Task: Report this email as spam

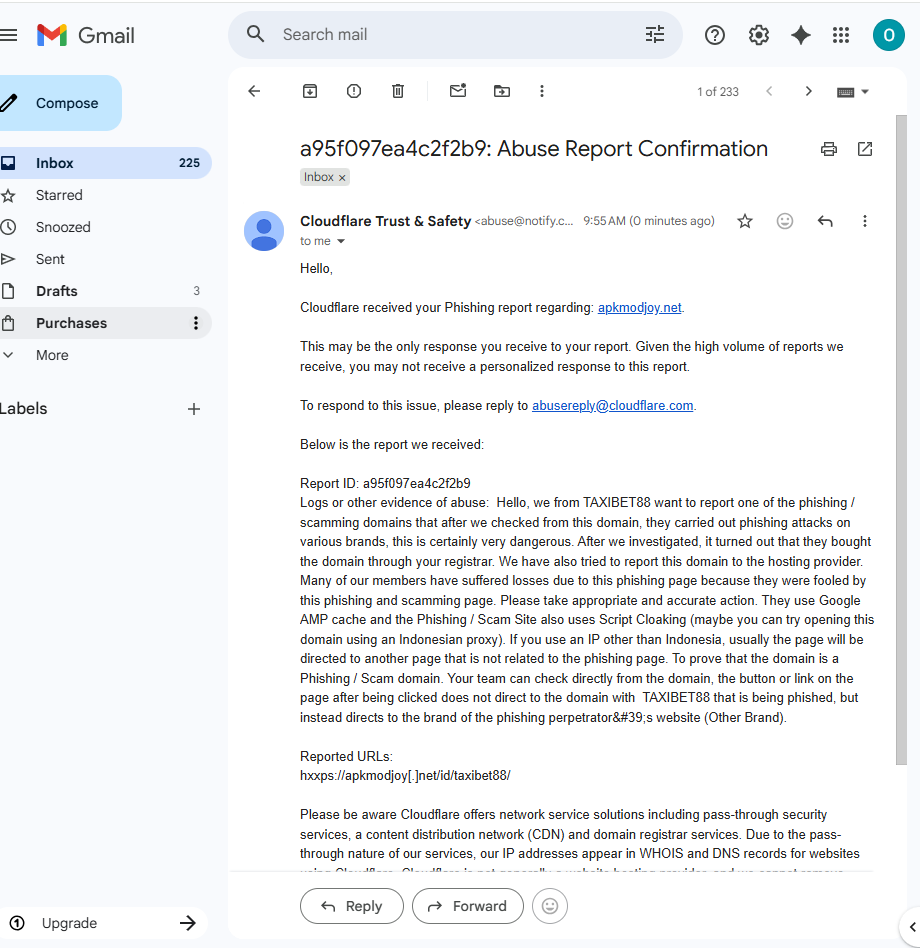Action: (x=354, y=91)
